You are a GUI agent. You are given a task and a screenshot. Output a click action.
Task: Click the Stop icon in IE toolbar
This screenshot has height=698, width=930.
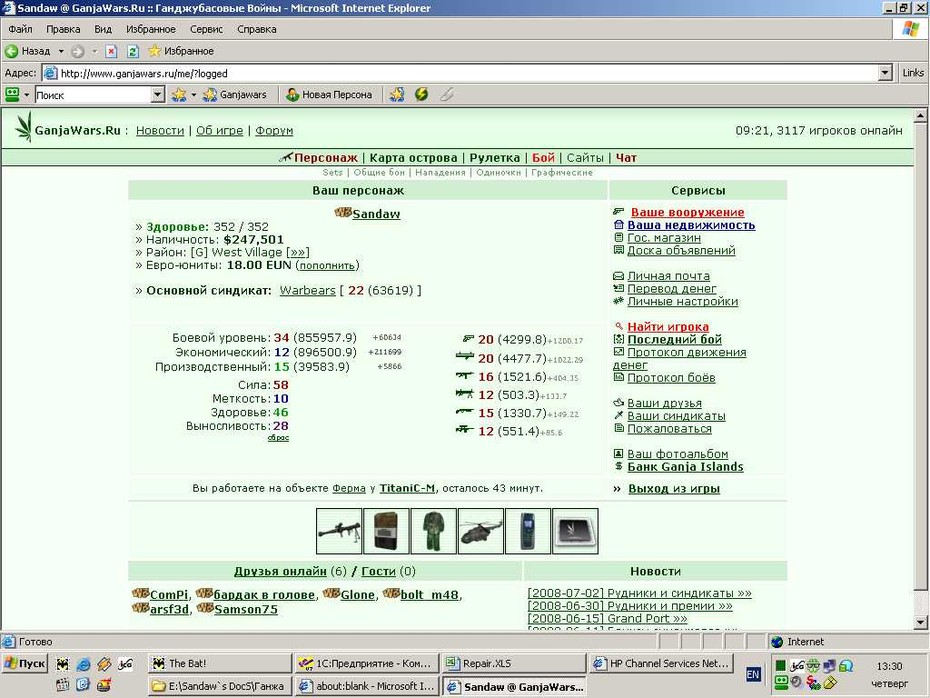click(111, 51)
